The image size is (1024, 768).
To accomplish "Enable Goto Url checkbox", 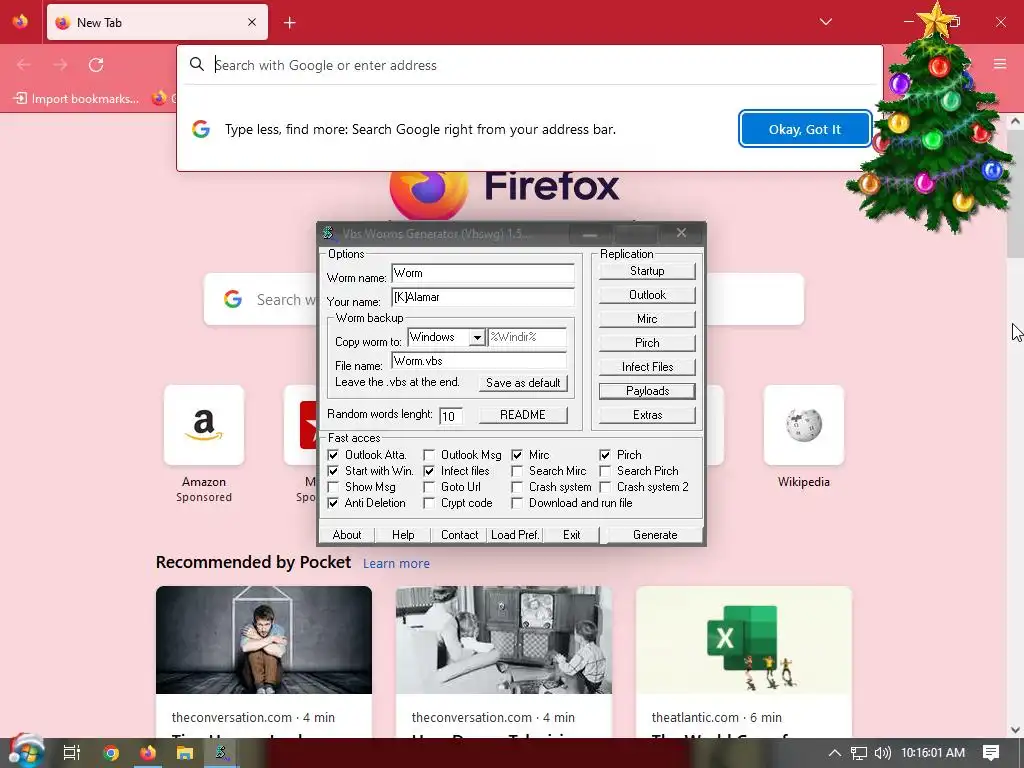I will [429, 487].
